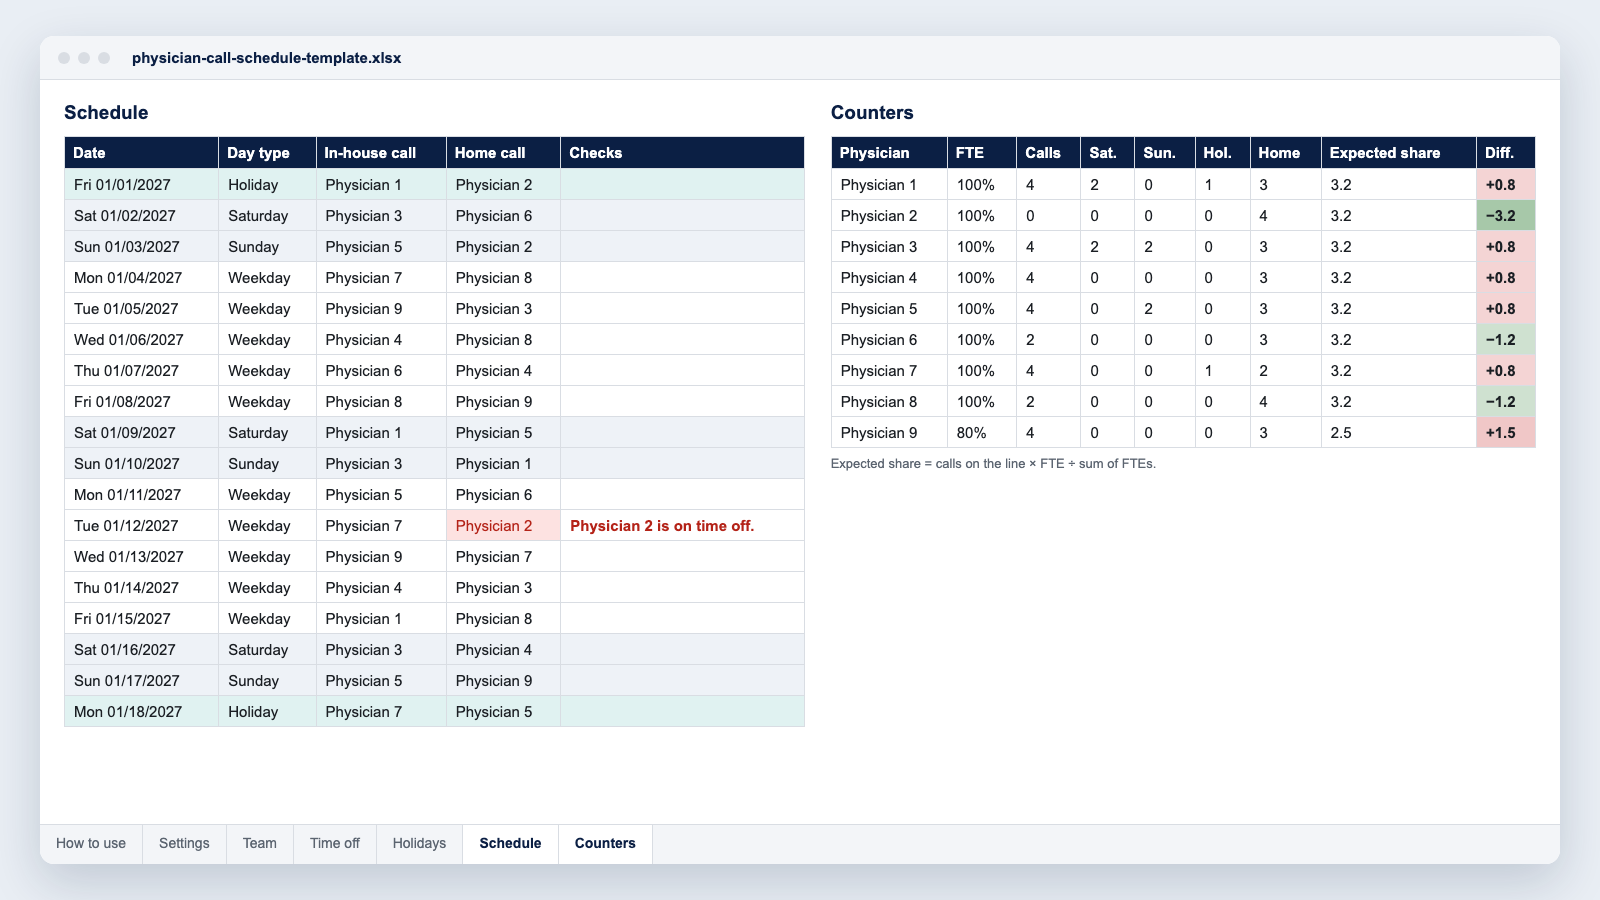Image resolution: width=1600 pixels, height=900 pixels.
Task: Click the Home column header in Counters
Action: tap(1285, 153)
